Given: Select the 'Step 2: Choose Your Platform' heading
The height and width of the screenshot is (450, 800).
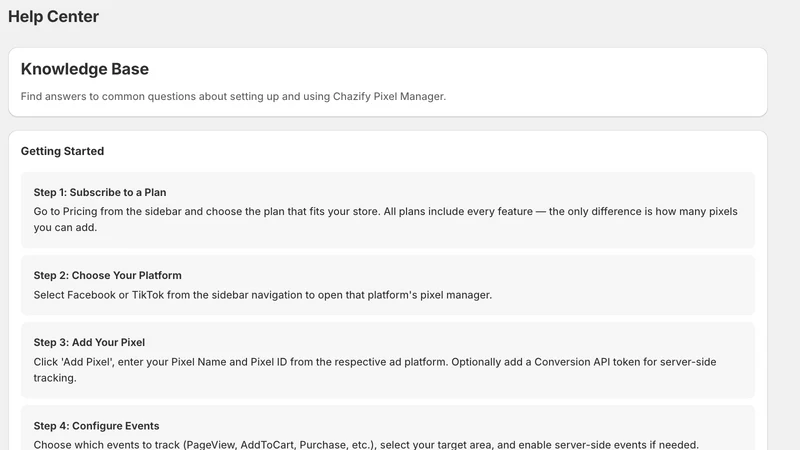Looking at the screenshot, I should point(108,276).
